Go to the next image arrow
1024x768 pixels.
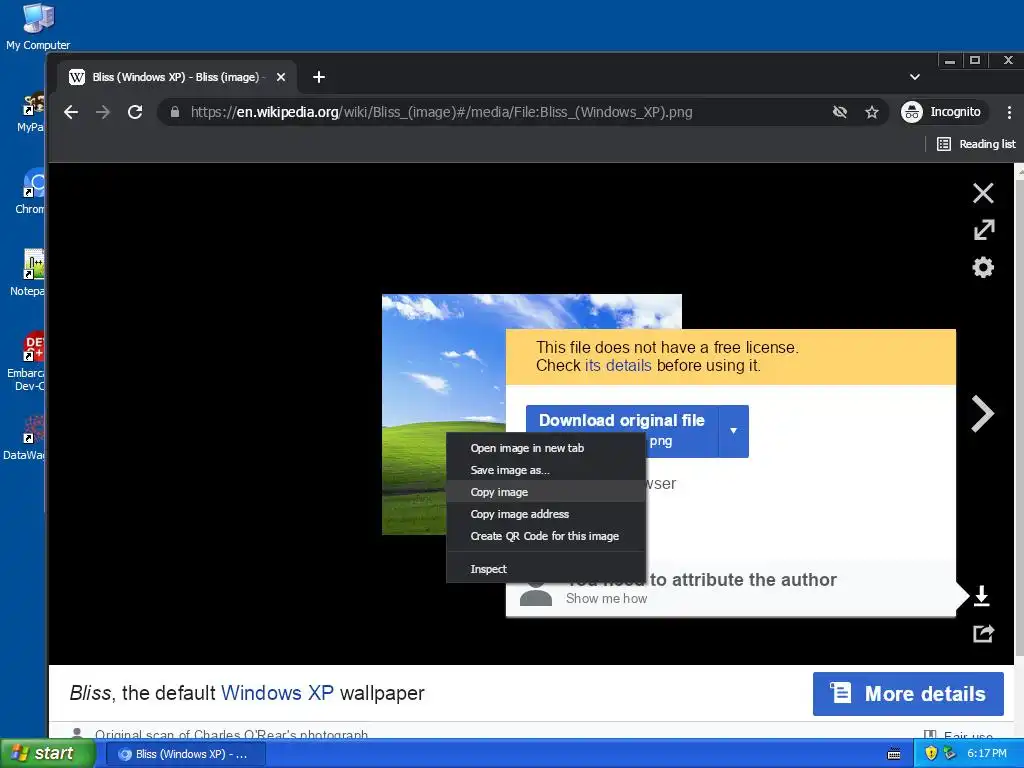tap(982, 413)
